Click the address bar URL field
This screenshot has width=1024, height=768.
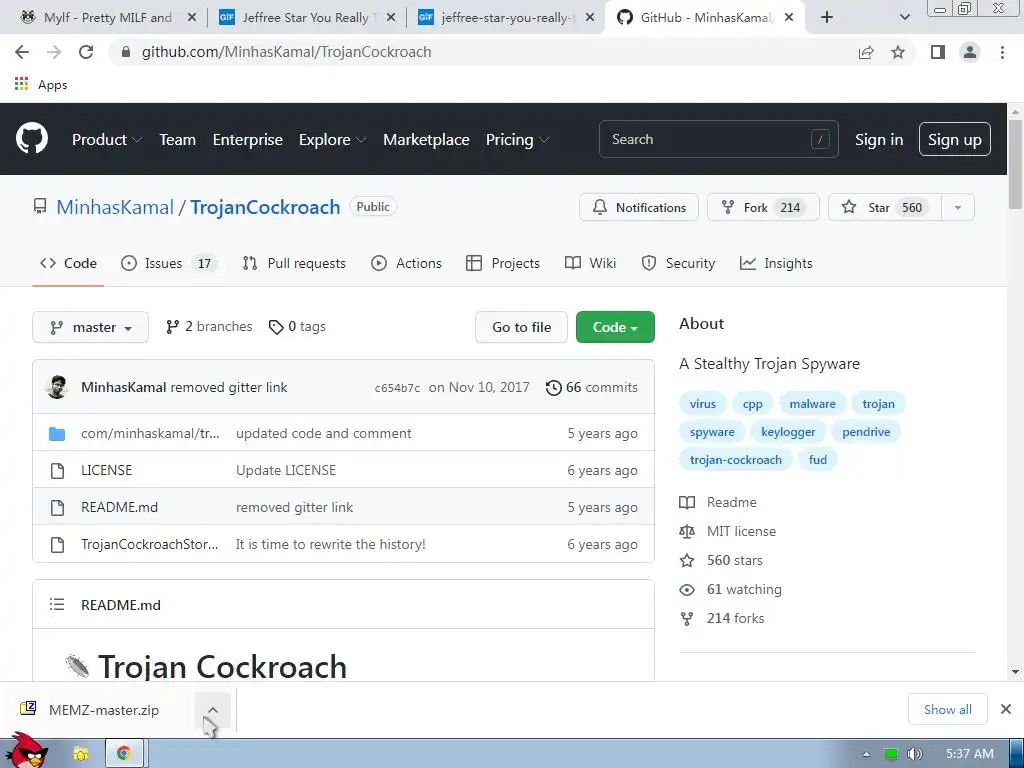tap(483, 52)
